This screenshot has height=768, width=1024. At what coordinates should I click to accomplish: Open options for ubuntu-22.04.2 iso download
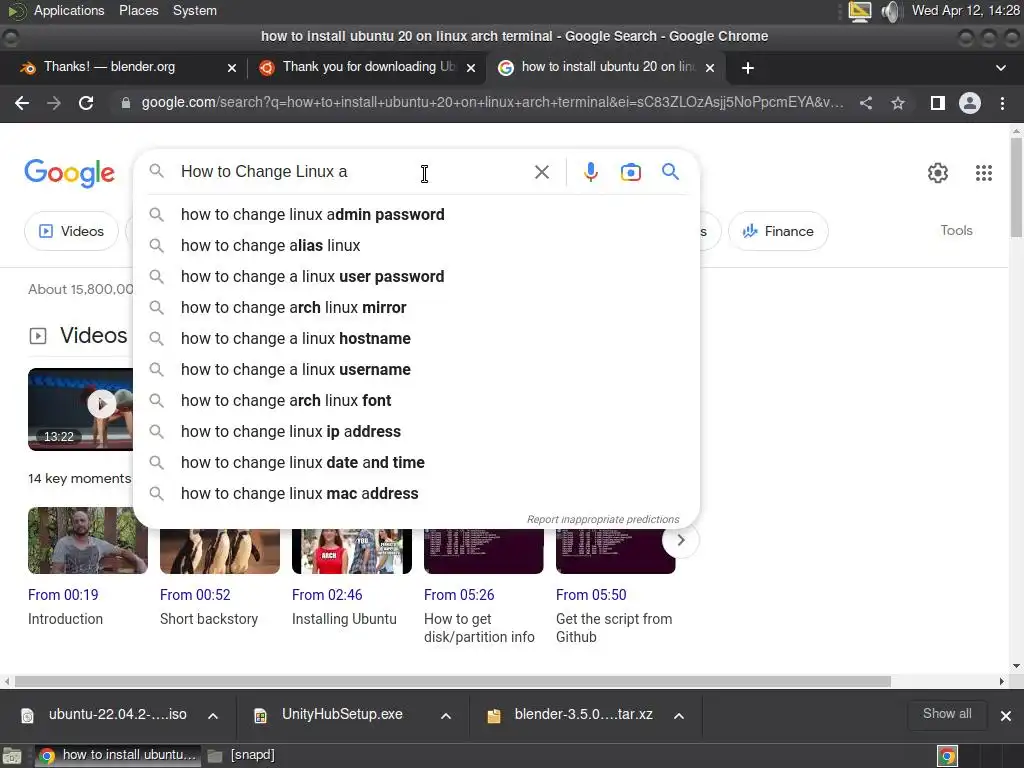pyautogui.click(x=213, y=716)
